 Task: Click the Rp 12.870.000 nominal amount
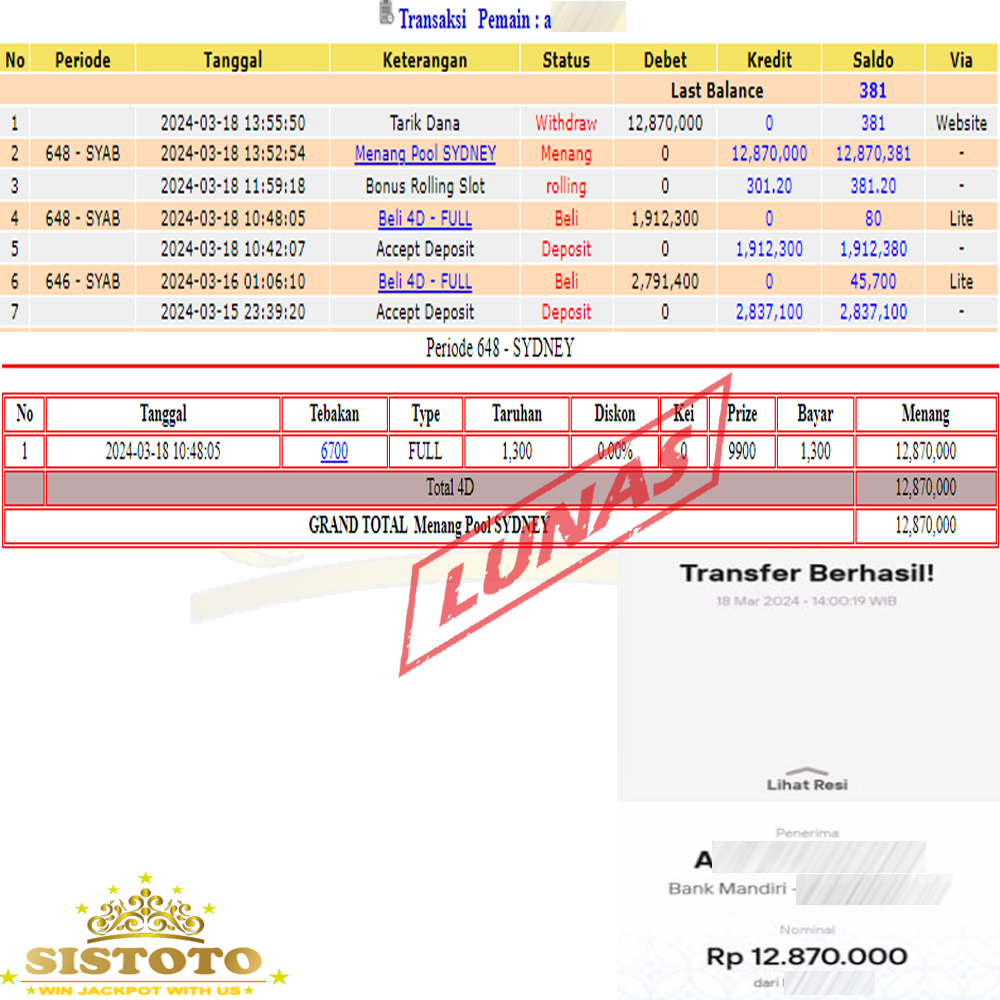click(x=806, y=956)
